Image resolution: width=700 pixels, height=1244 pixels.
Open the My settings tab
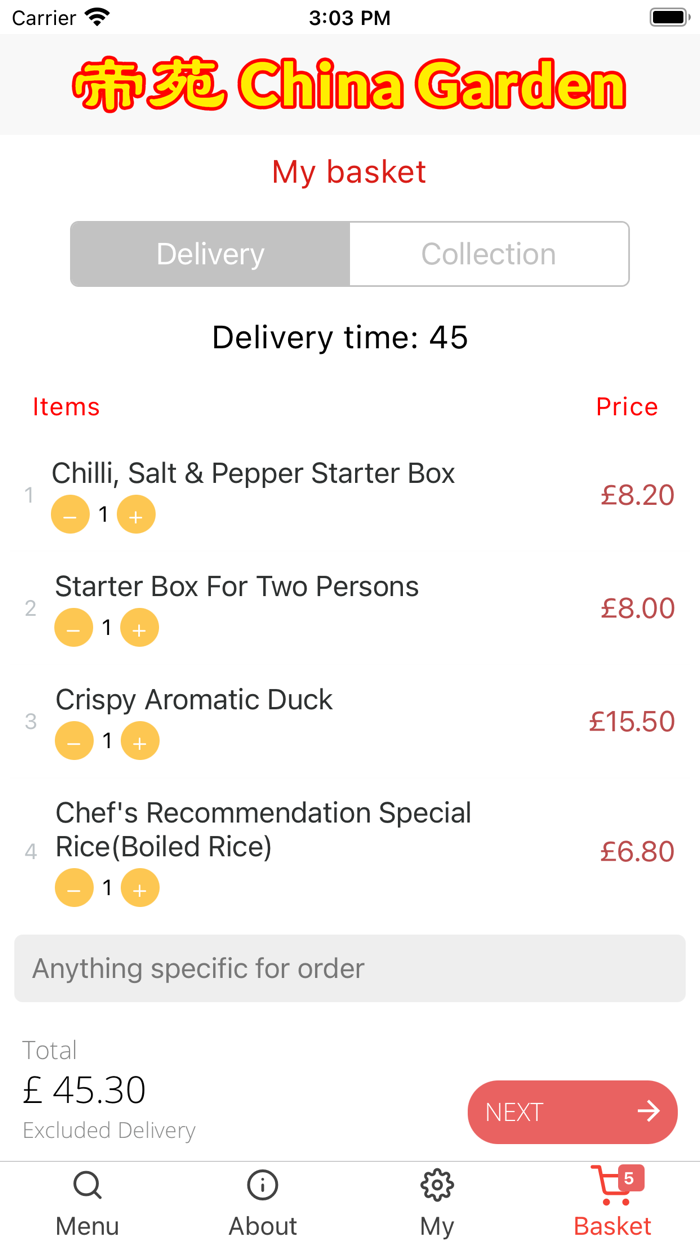tap(437, 1204)
